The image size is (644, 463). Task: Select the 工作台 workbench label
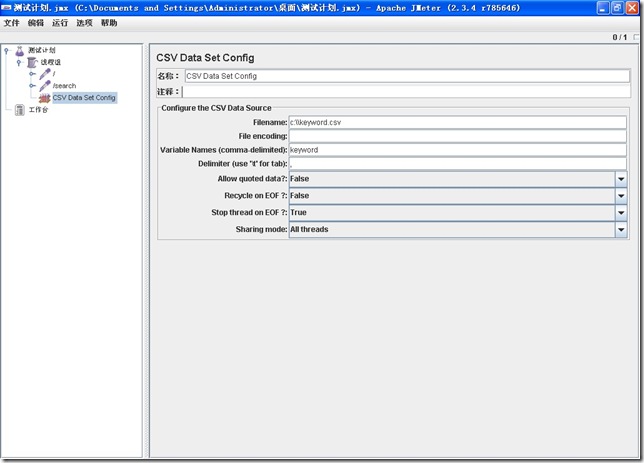pyautogui.click(x=38, y=110)
